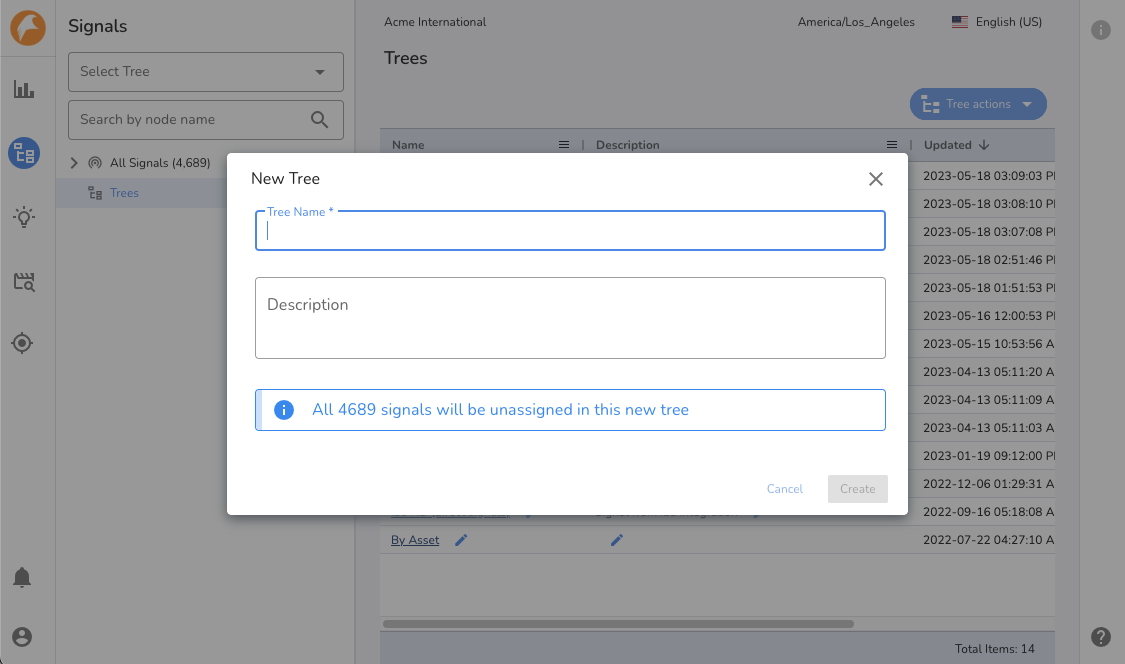The height and width of the screenshot is (664, 1125).
Task: Open the lightbulb insights icon
Action: pos(24,217)
